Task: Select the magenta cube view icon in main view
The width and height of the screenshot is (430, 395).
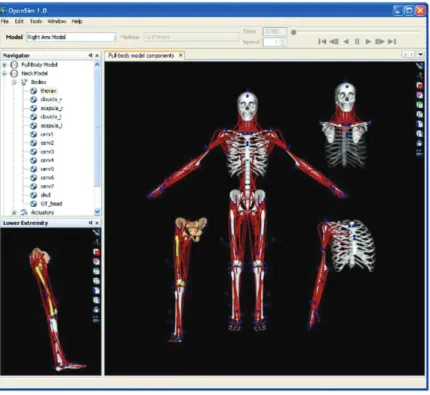Action: click(420, 95)
